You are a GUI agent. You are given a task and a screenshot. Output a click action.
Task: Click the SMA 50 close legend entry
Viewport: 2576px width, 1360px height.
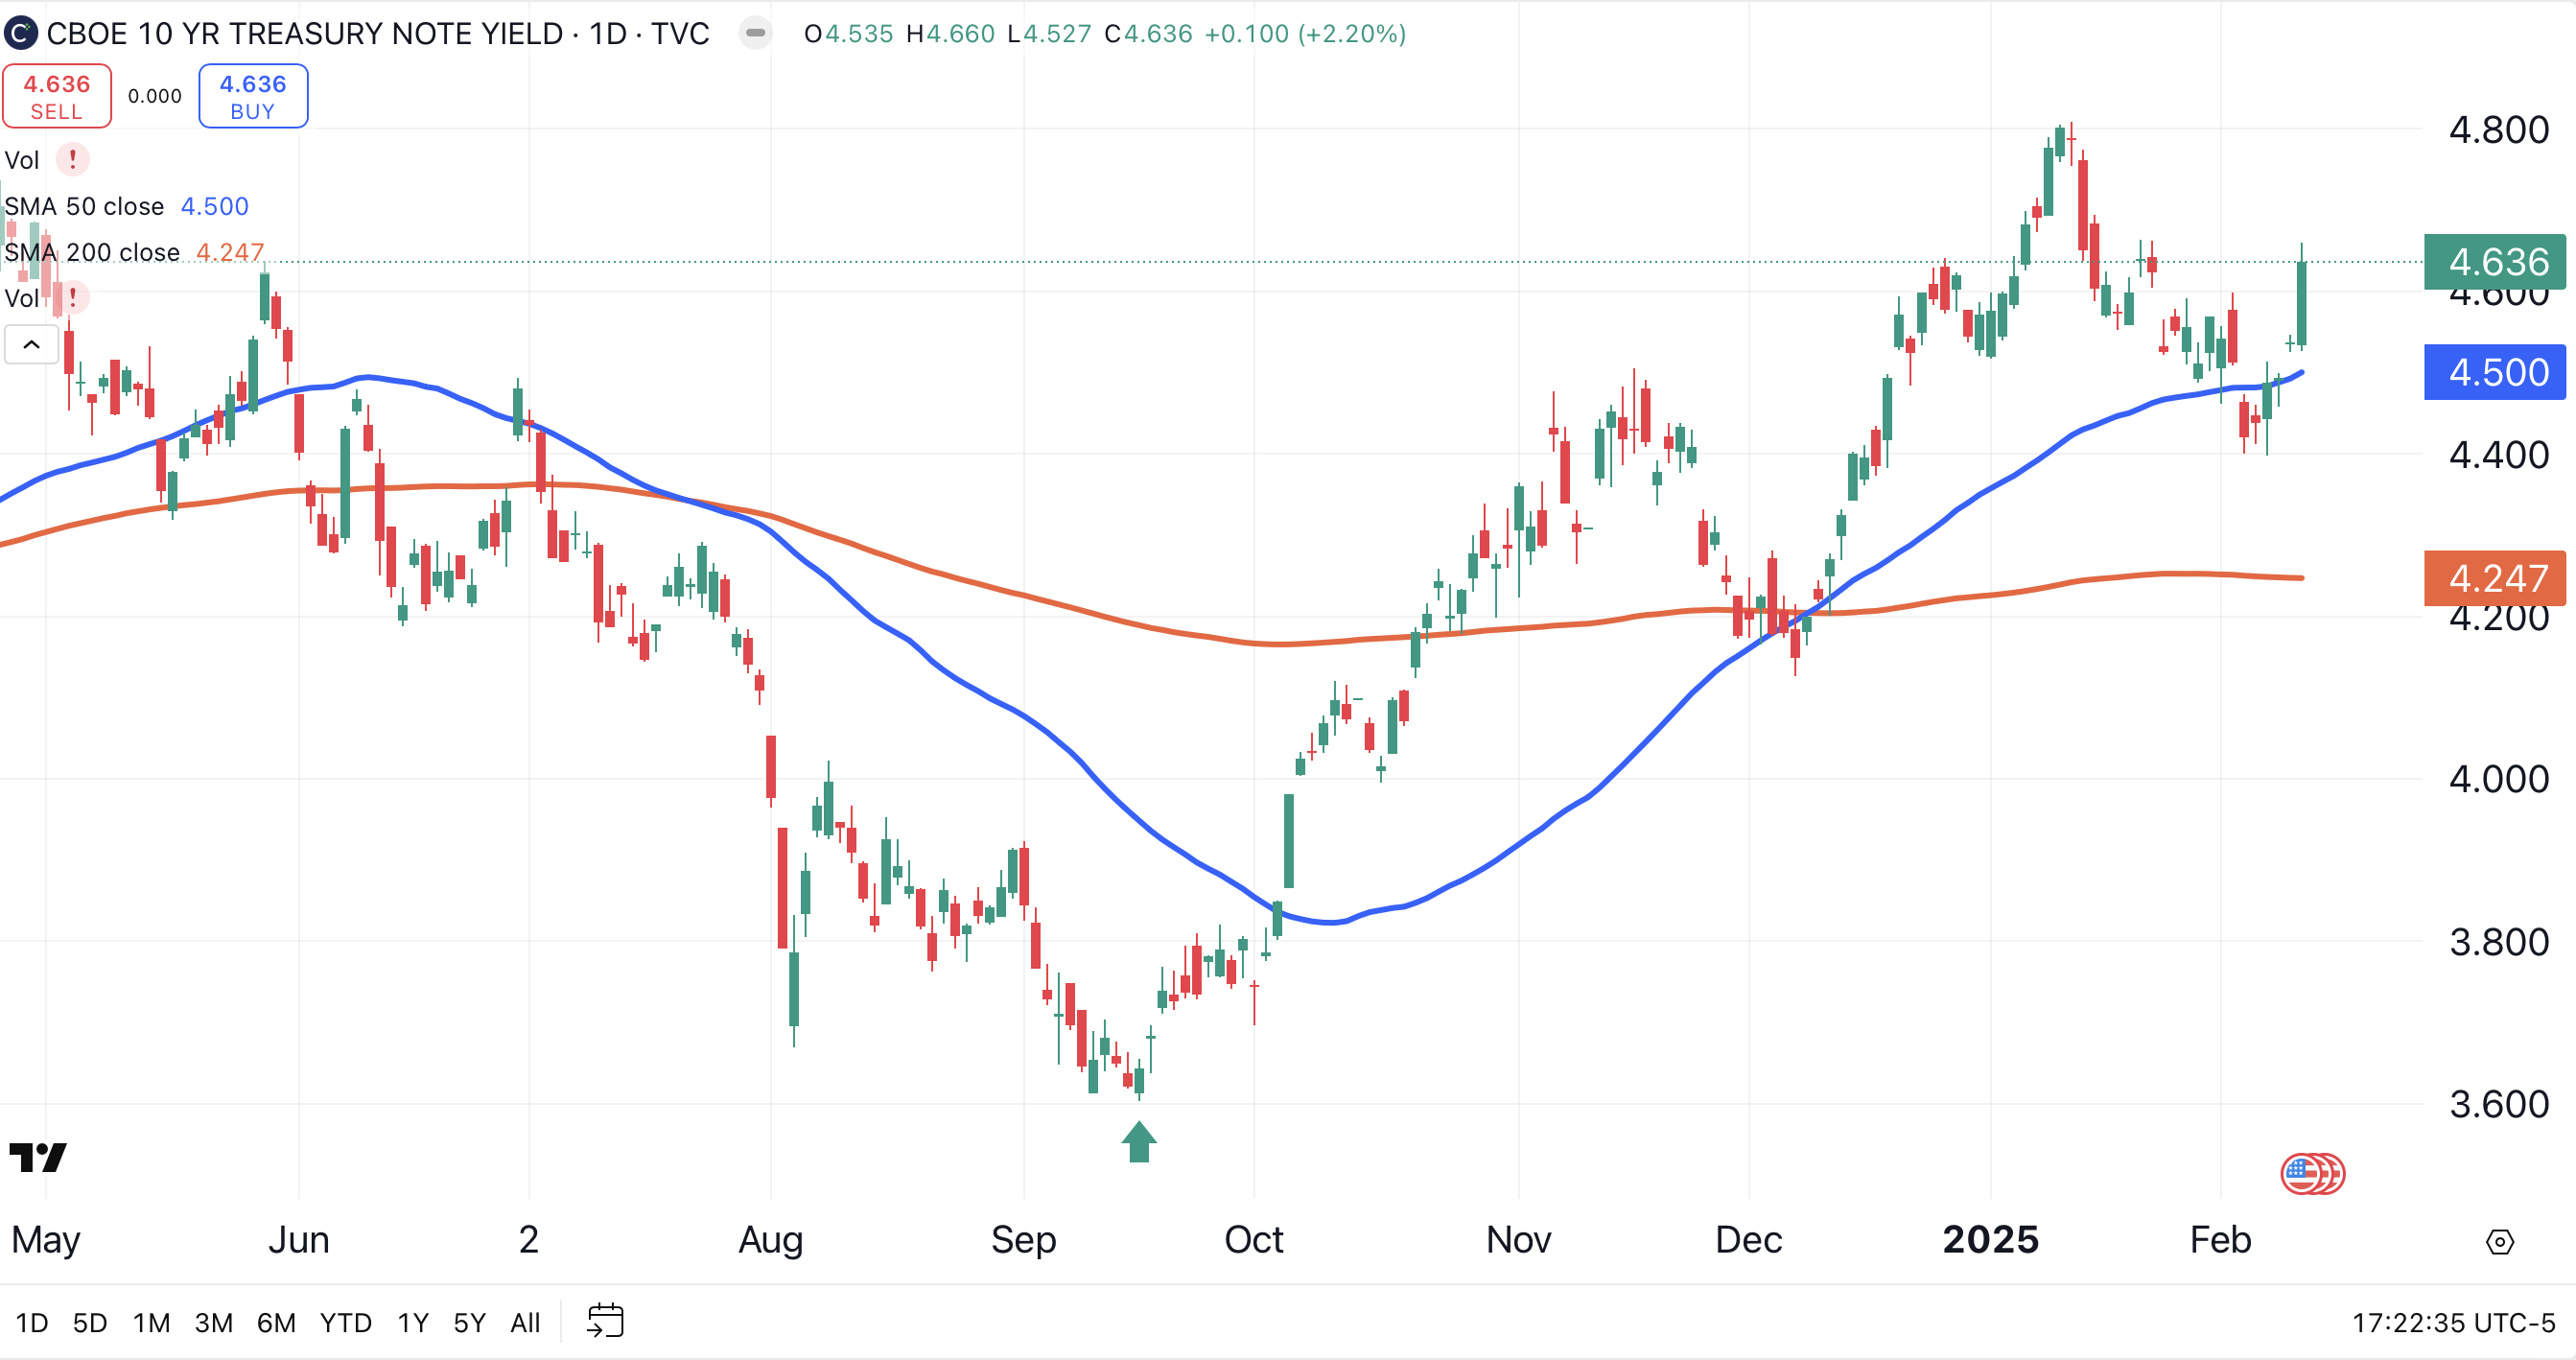tap(84, 206)
